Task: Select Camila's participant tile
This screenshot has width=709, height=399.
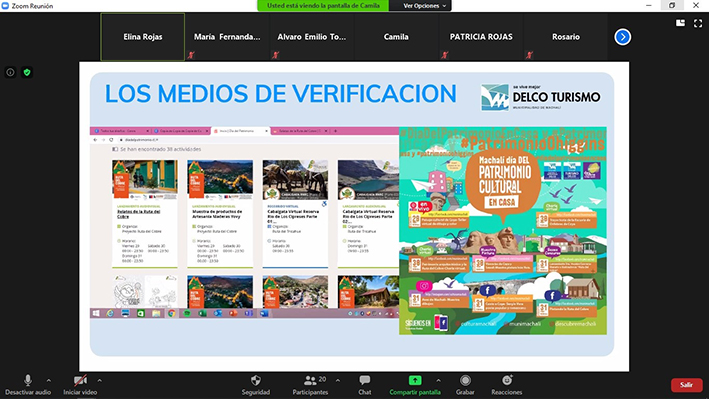Action: [x=396, y=37]
